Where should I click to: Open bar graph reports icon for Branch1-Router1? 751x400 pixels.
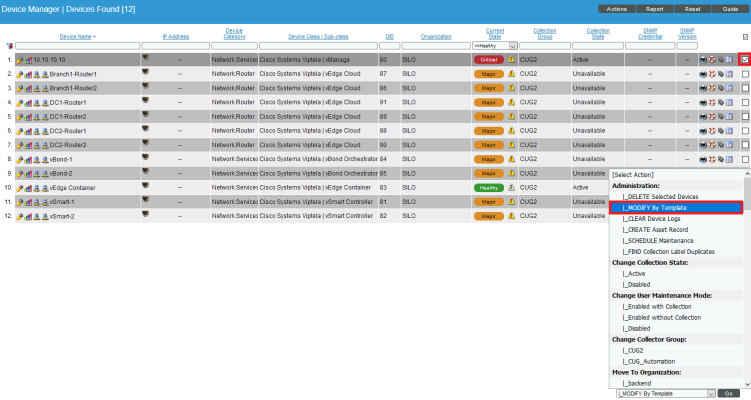coord(28,74)
